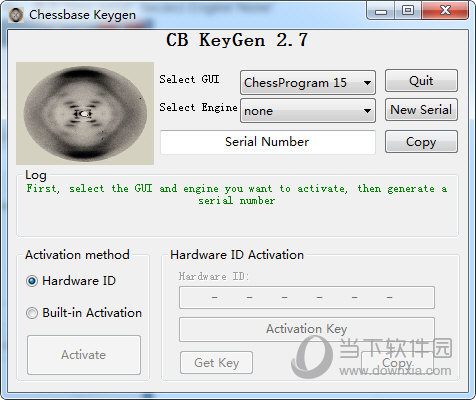Screen dimensions: 476x400
Task: Click the green log message text
Action: [x=237, y=194]
